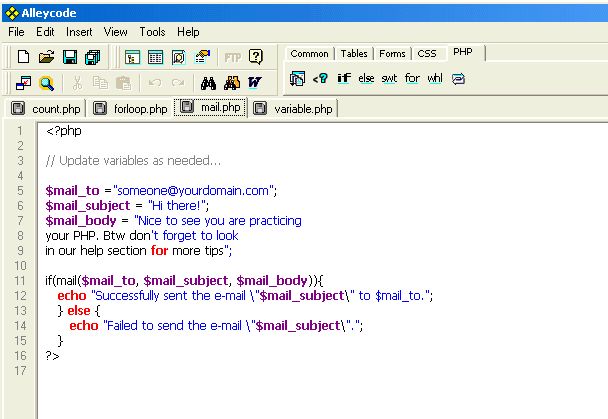This screenshot has height=419, width=608.
Task: Insert an else statement from the PHP toolbar
Action: pyautogui.click(x=366, y=79)
